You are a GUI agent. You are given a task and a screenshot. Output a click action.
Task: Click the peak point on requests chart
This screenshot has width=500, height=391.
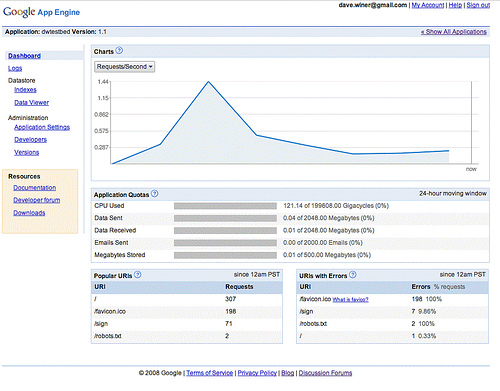(x=208, y=82)
